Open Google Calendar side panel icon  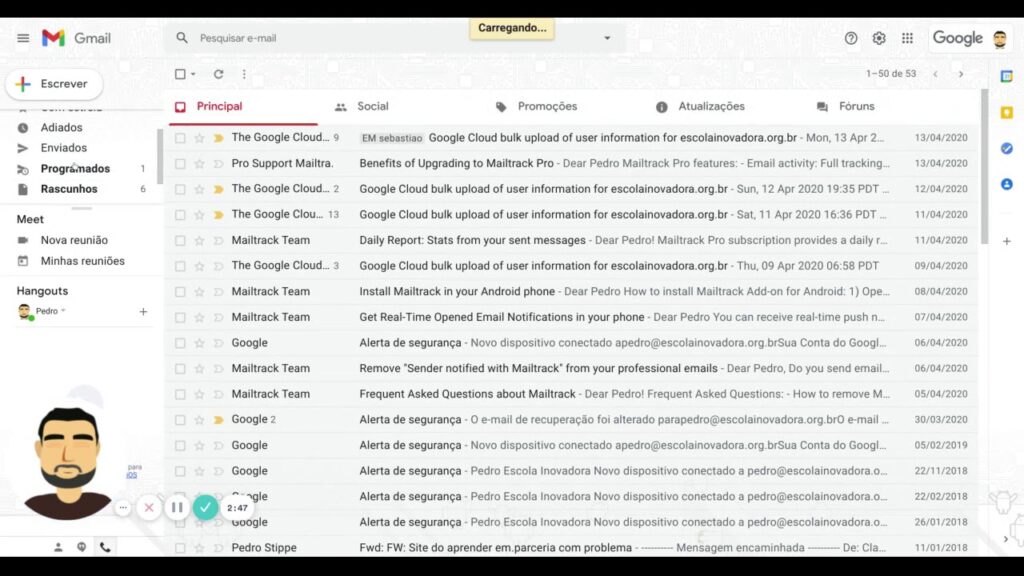pyautogui.click(x=1006, y=76)
